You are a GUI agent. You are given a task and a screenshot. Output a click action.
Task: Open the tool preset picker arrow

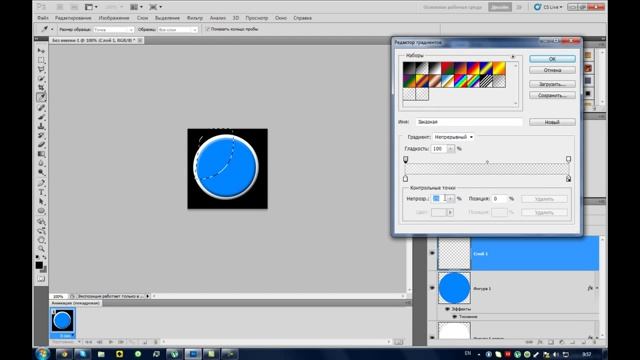52,29
